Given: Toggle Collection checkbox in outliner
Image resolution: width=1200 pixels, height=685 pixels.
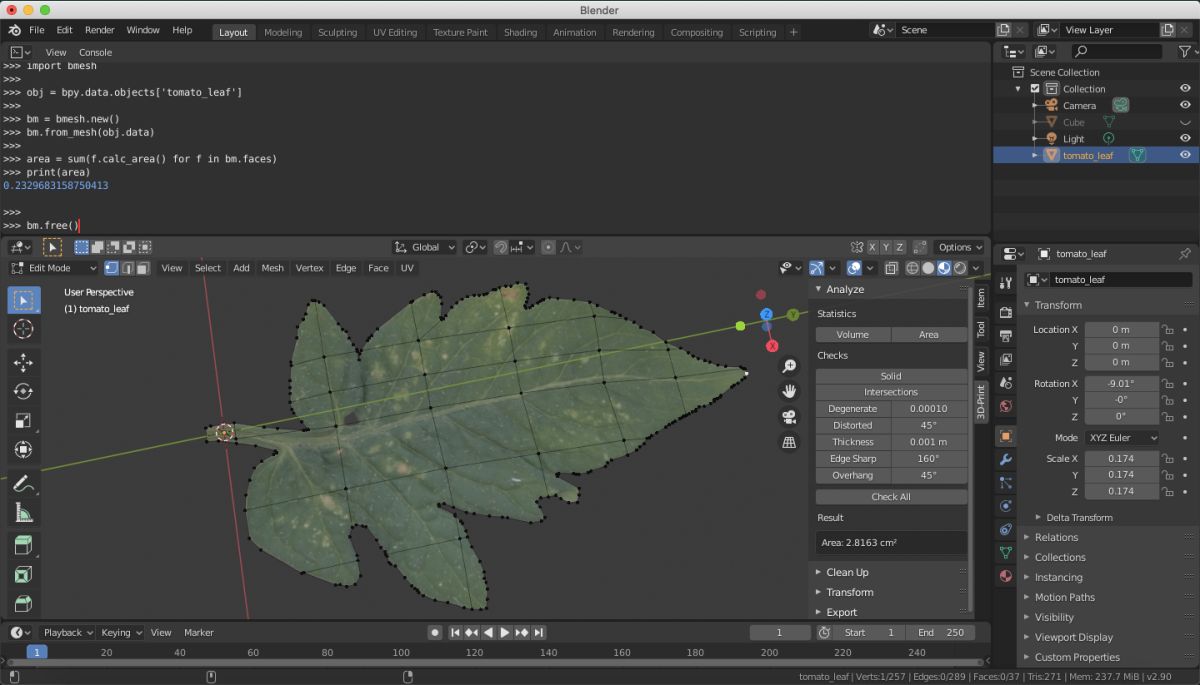Looking at the screenshot, I should (1035, 89).
